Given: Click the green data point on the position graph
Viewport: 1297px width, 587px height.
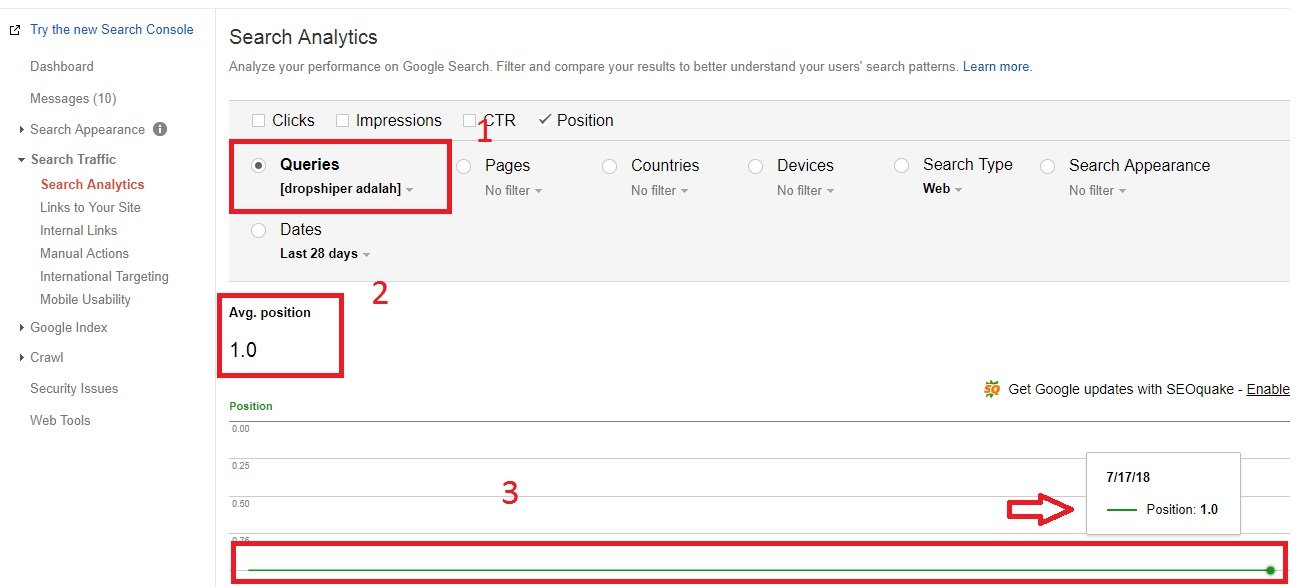Looking at the screenshot, I should point(1270,570).
